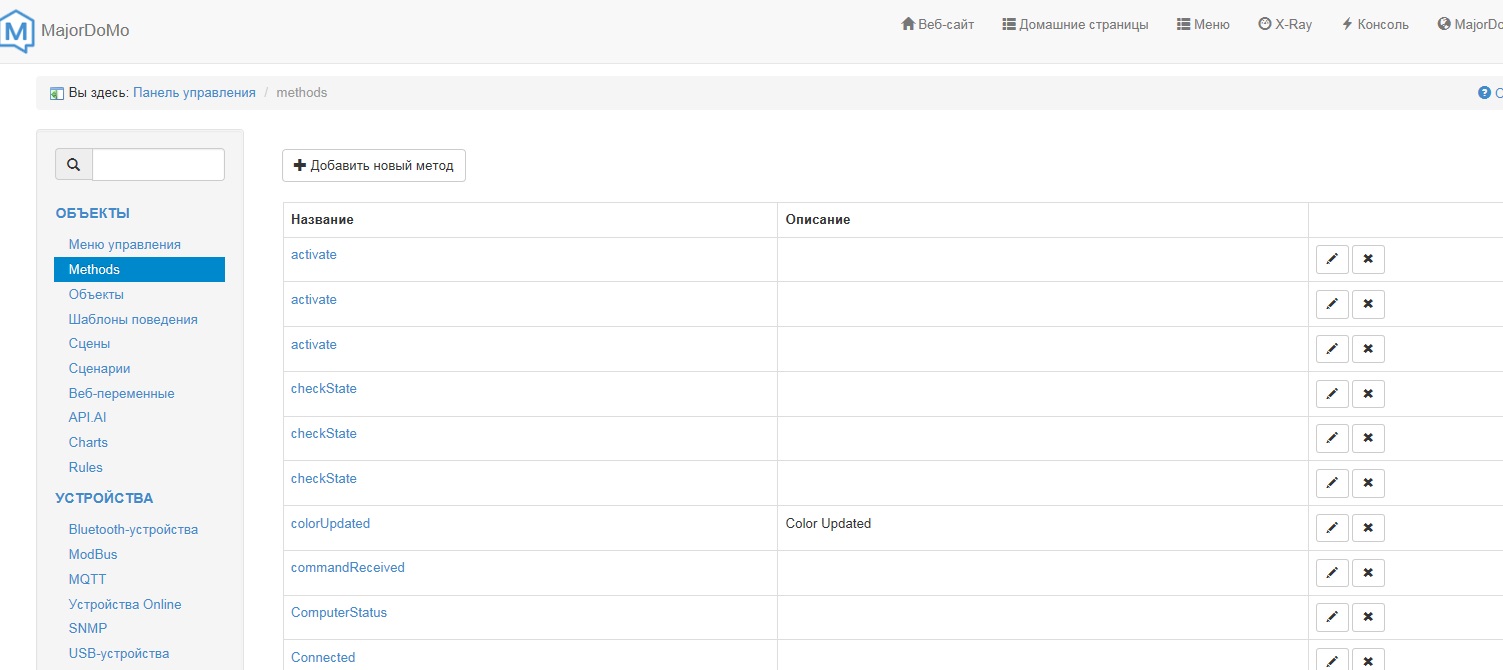Click the help question mark icon
The width and height of the screenshot is (1503, 670).
(1484, 93)
